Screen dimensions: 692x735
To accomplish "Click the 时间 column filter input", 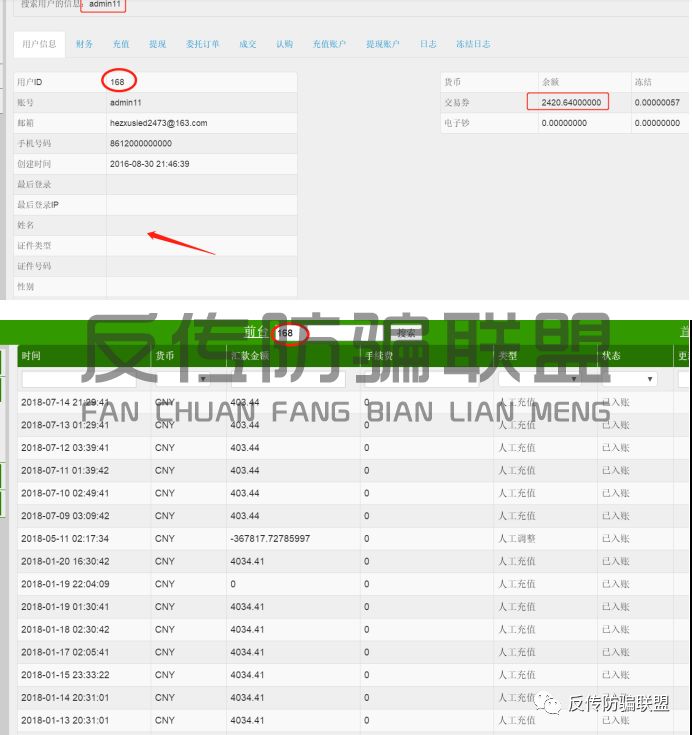I will (x=84, y=379).
